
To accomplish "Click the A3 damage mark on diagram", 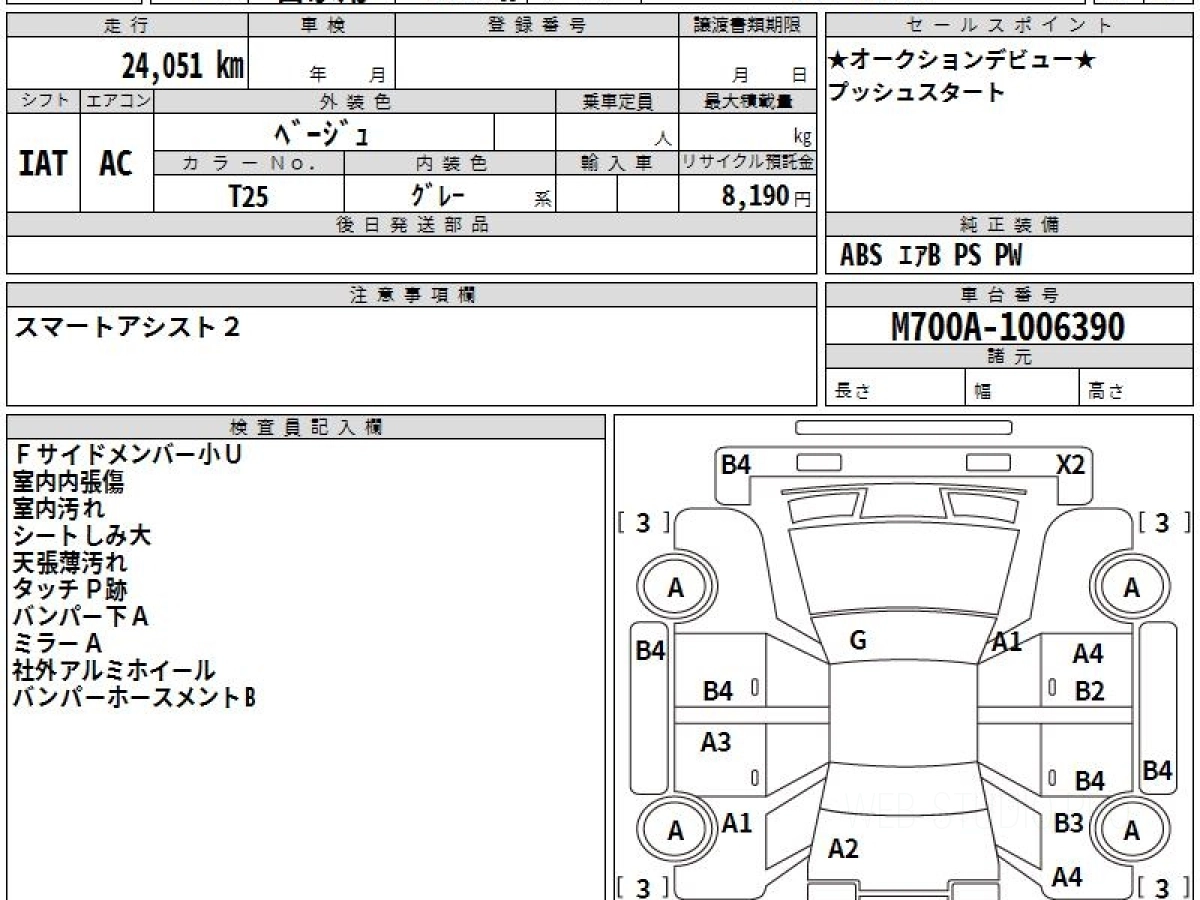I will pyautogui.click(x=716, y=742).
